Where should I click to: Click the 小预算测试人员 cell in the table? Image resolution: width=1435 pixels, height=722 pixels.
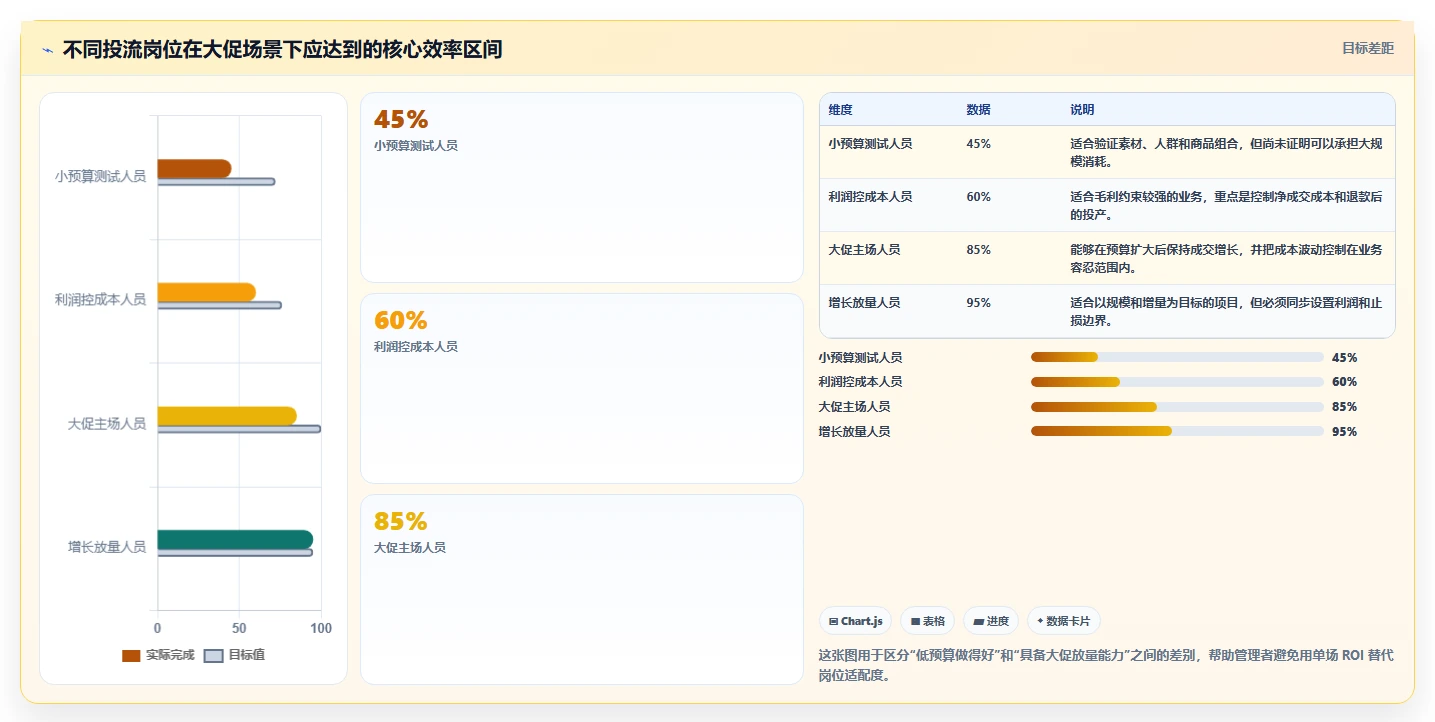[870, 144]
